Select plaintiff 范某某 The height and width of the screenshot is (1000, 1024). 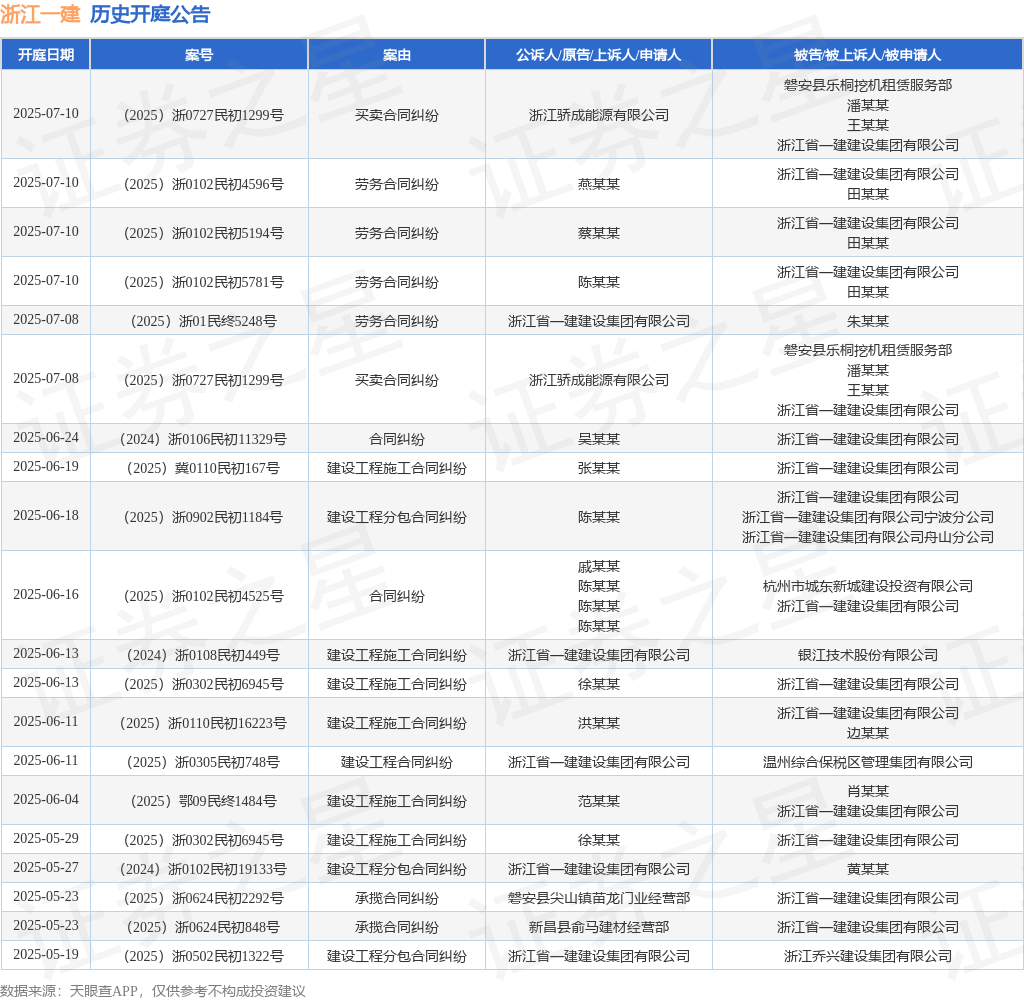point(599,801)
